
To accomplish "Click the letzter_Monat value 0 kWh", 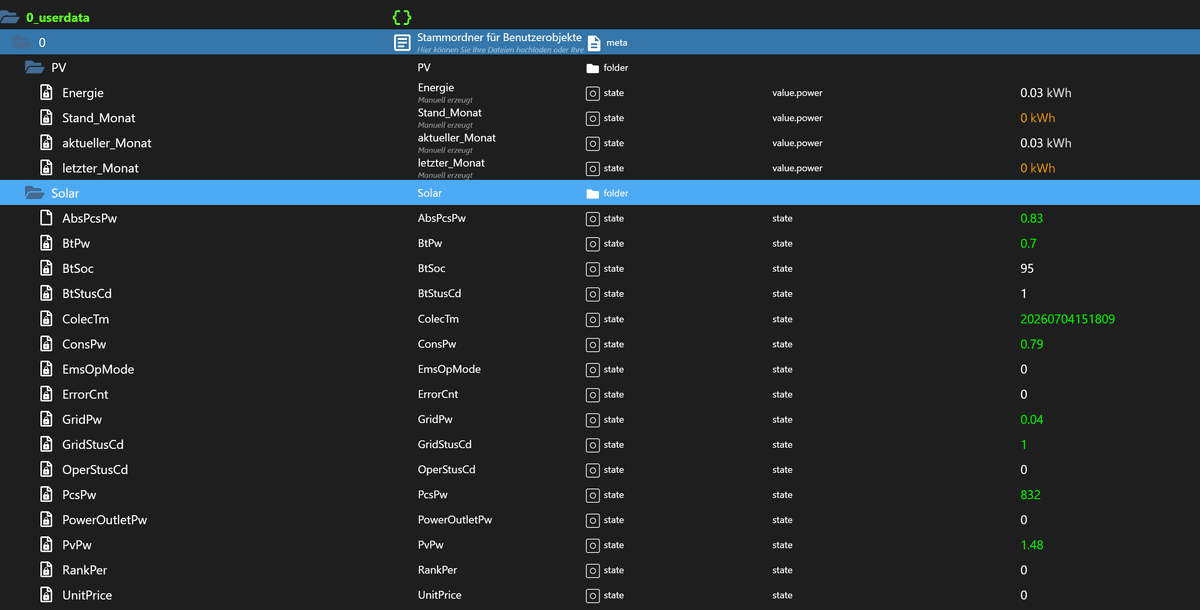I will click(x=1038, y=168).
